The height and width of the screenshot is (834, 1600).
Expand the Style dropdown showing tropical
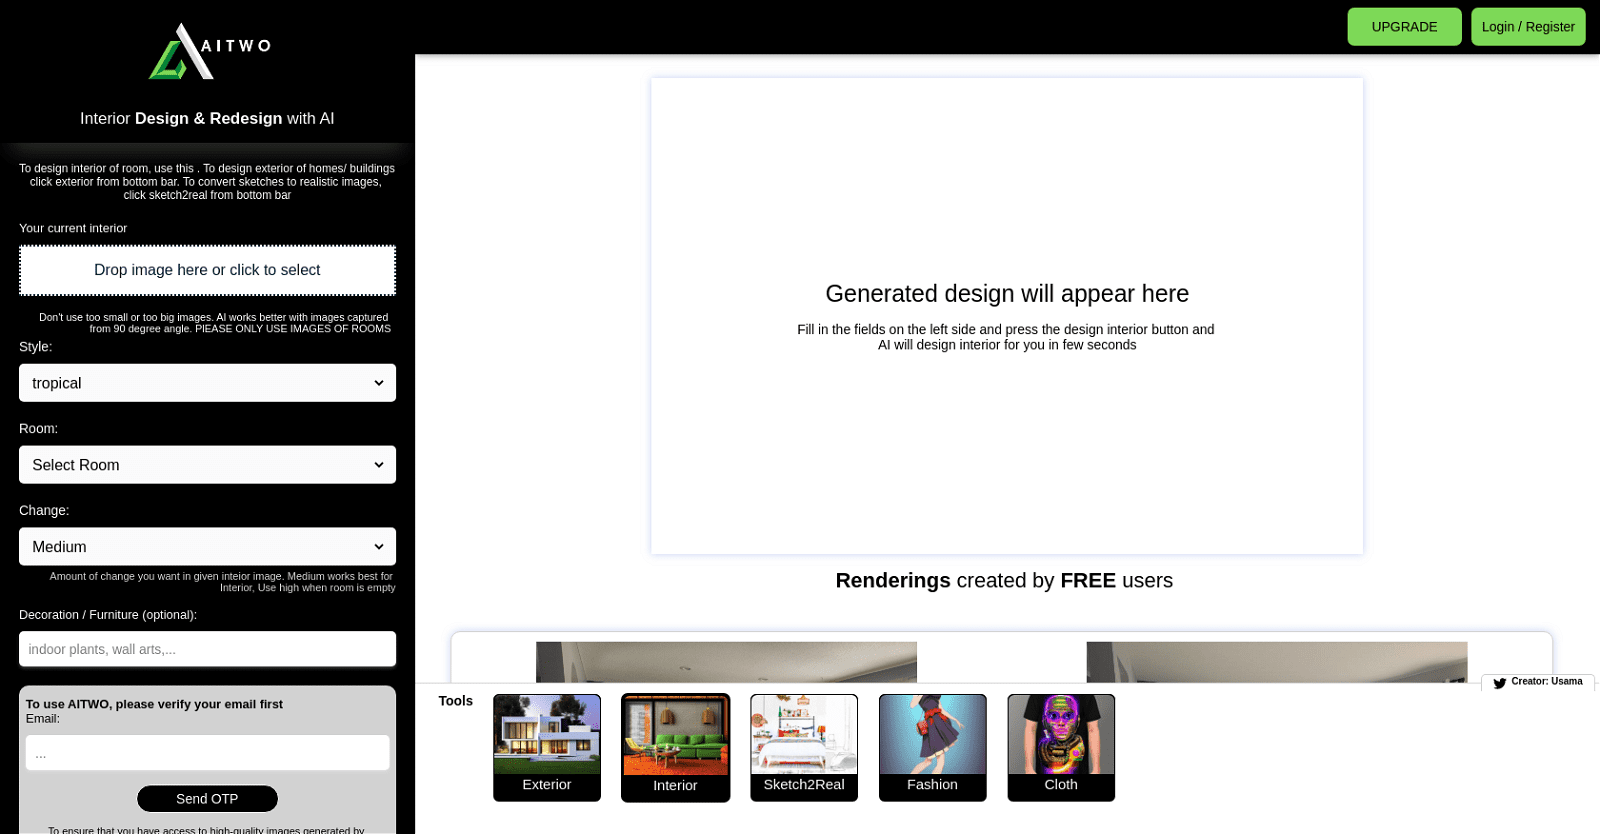tap(207, 383)
